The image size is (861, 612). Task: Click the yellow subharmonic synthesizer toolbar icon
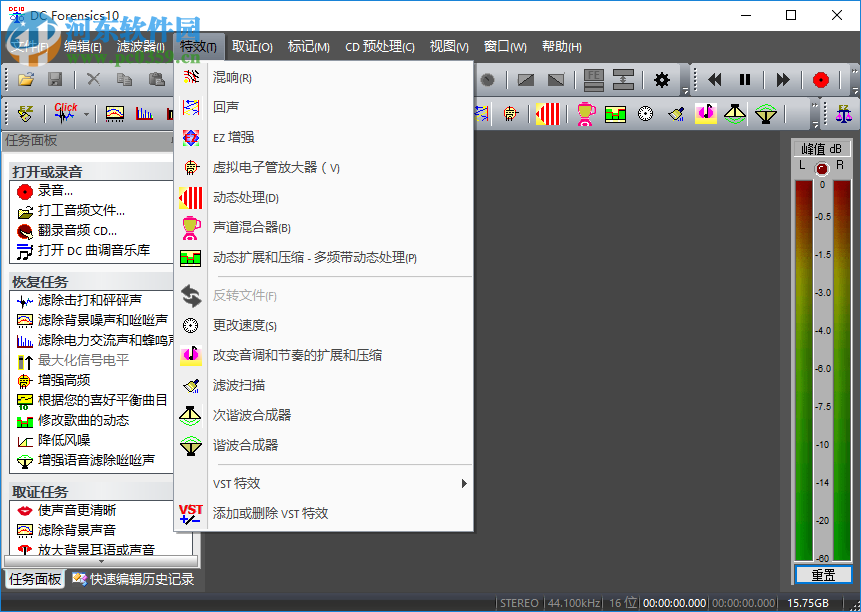733,113
